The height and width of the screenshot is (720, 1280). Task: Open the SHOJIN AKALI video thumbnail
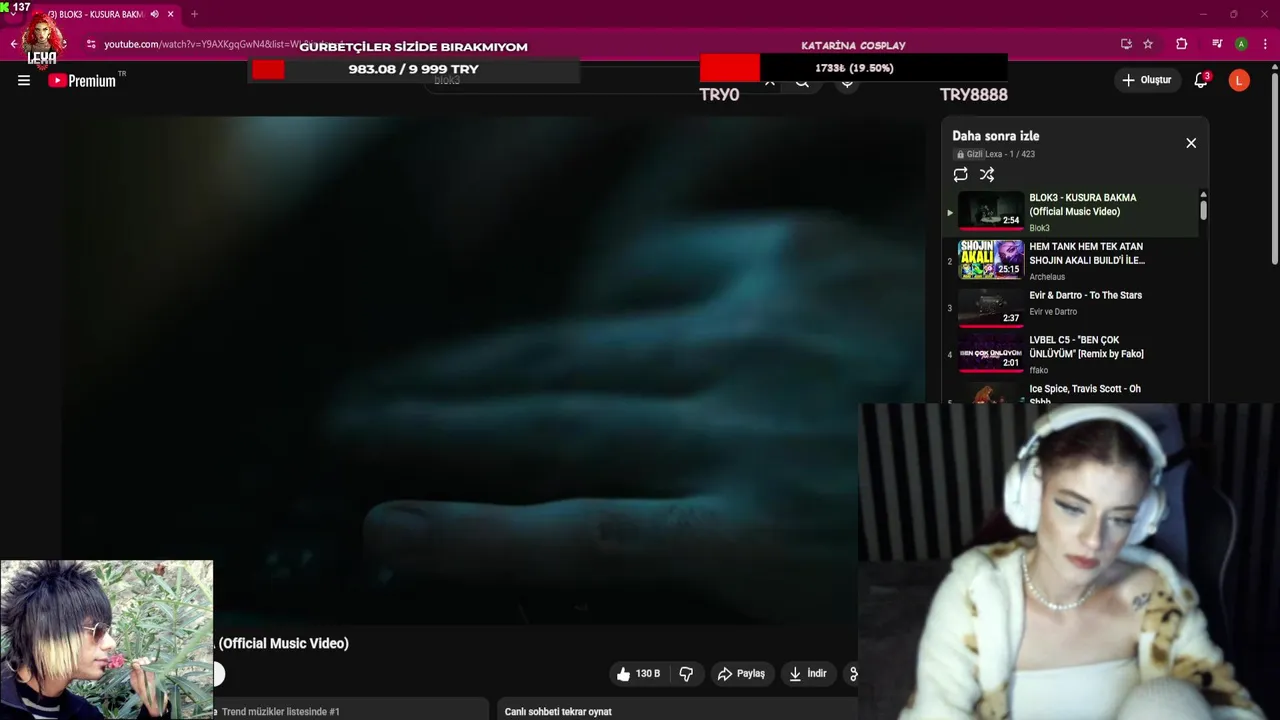tap(991, 259)
